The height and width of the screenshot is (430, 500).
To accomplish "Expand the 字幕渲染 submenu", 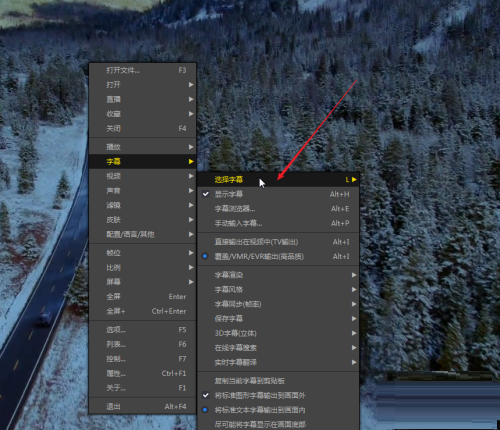I will 279,275.
